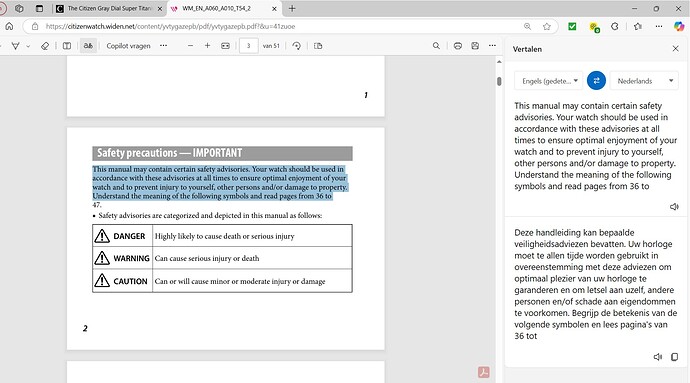The image size is (690, 383).
Task: Open the tab actions menu icon
Action: (x=39, y=8)
